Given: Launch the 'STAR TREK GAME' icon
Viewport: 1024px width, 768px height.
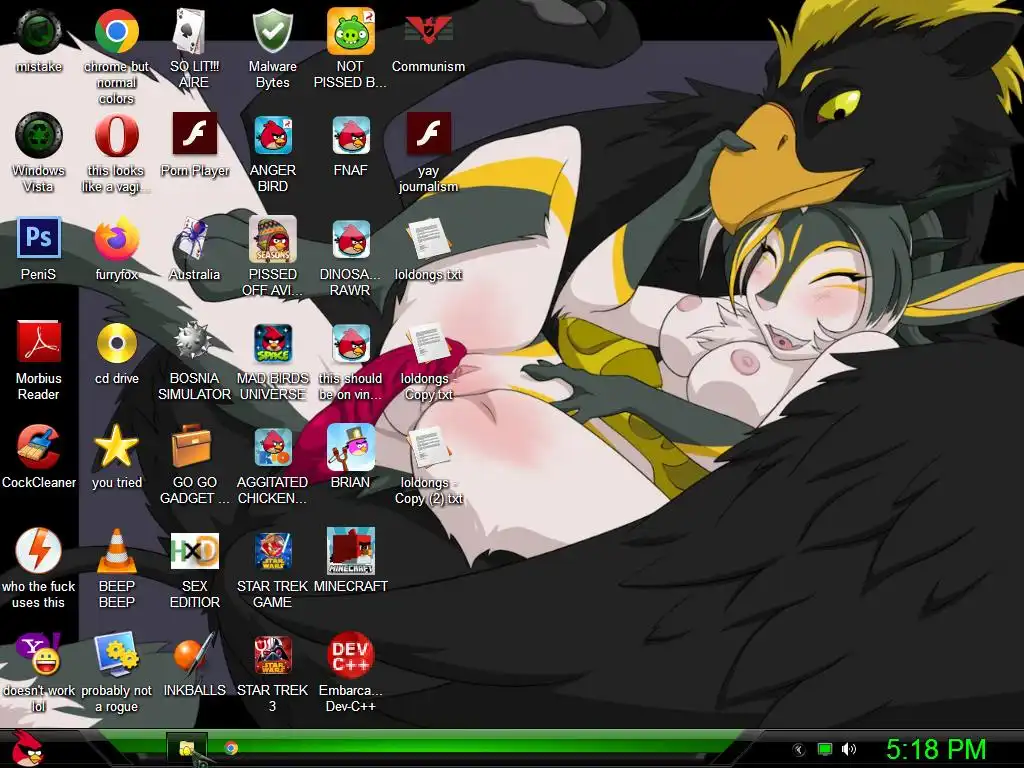Looking at the screenshot, I should click(272, 551).
